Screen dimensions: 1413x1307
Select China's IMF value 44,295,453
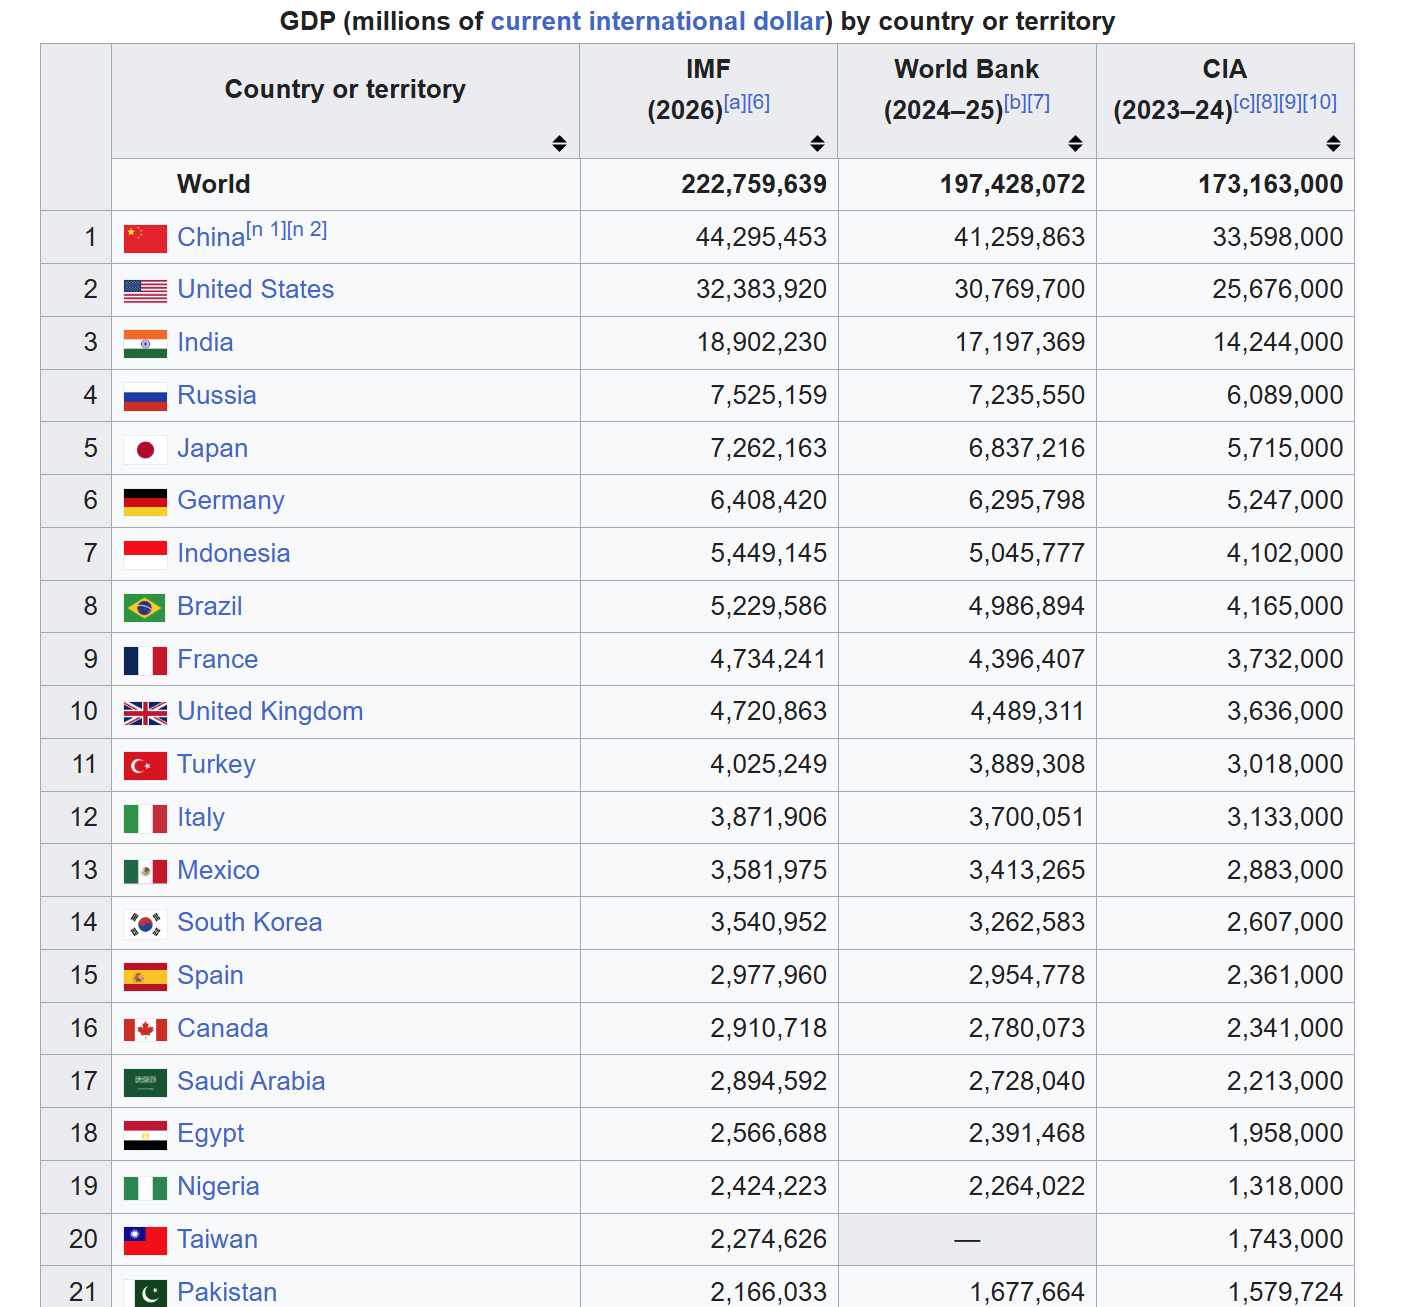(761, 237)
